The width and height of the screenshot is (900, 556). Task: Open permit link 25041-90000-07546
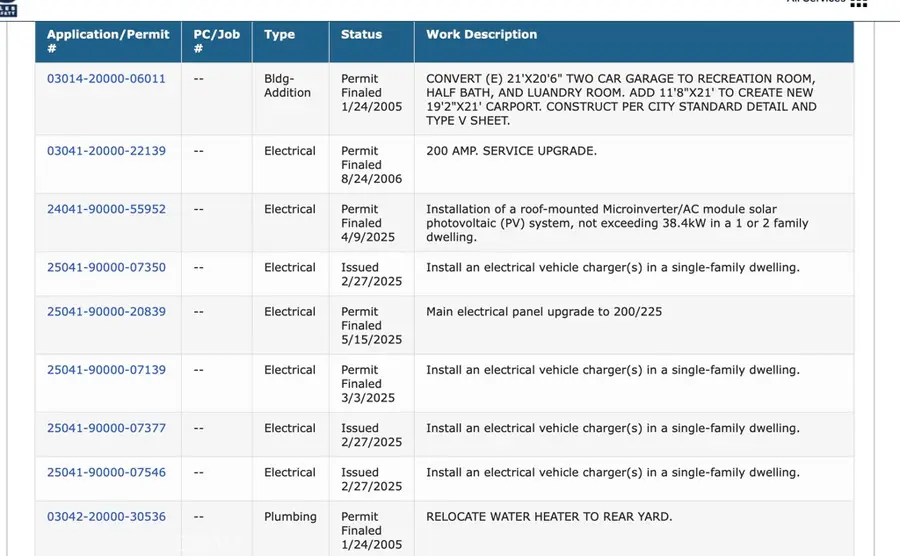[106, 472]
